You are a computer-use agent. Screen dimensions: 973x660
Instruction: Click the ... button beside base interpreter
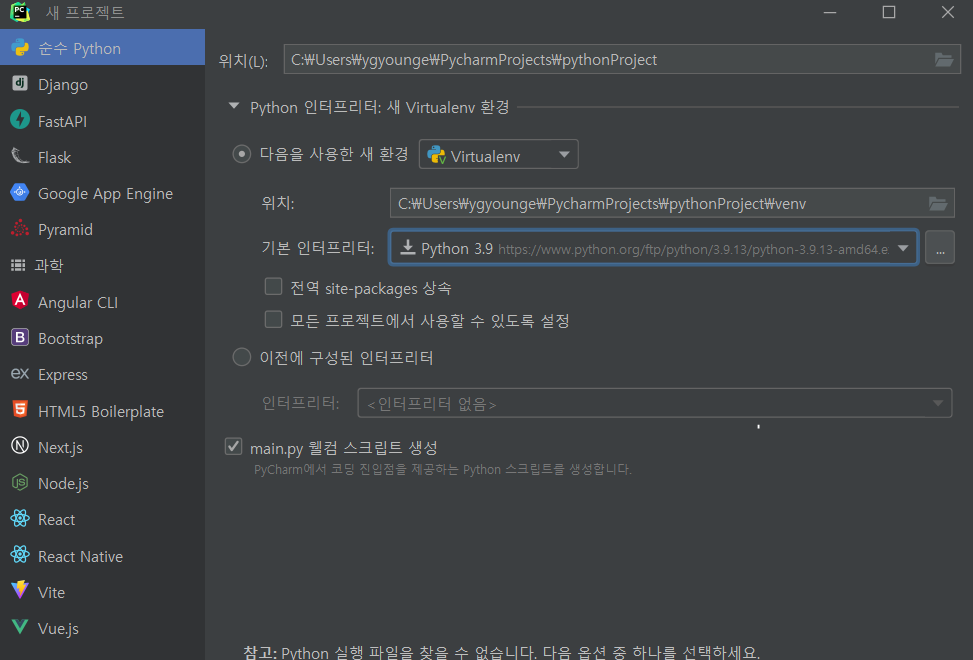coord(939,248)
